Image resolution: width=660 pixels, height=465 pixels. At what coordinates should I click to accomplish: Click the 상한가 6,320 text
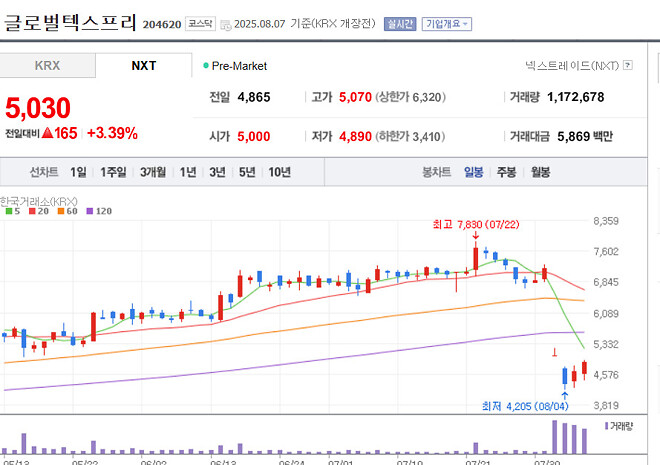pos(410,97)
